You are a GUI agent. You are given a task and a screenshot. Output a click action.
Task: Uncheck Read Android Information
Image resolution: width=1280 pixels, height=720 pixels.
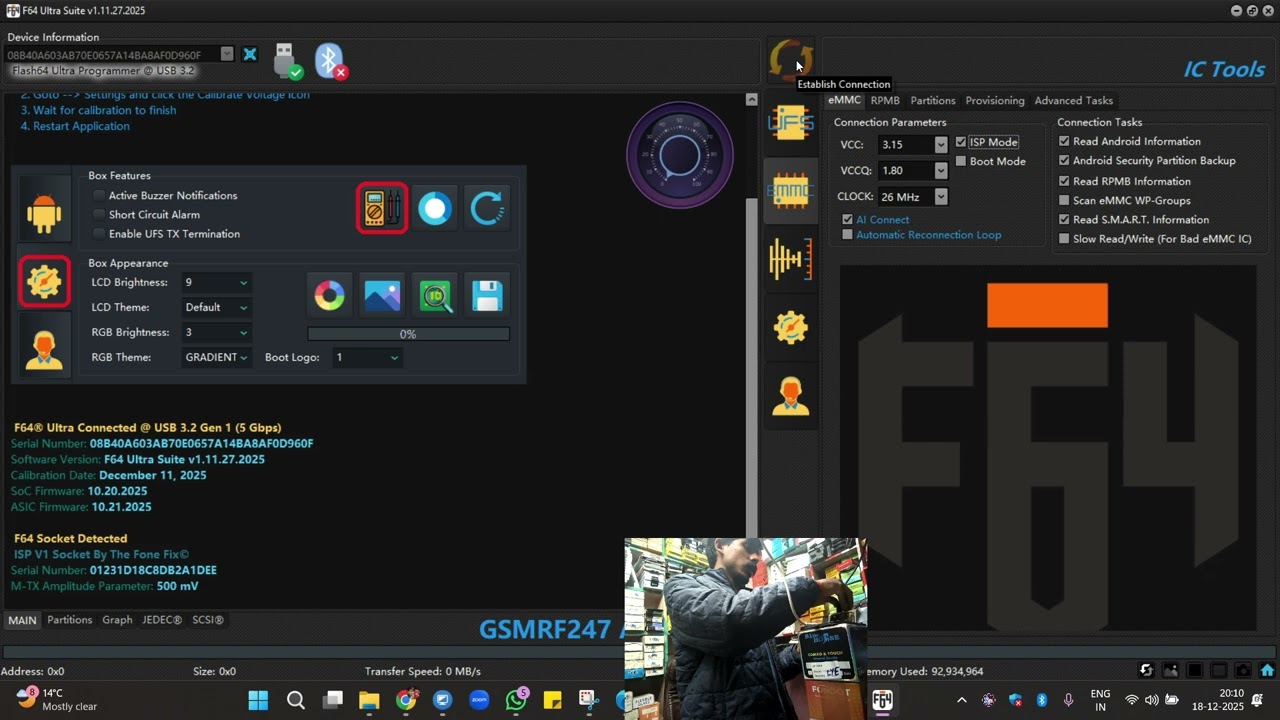coord(1064,142)
